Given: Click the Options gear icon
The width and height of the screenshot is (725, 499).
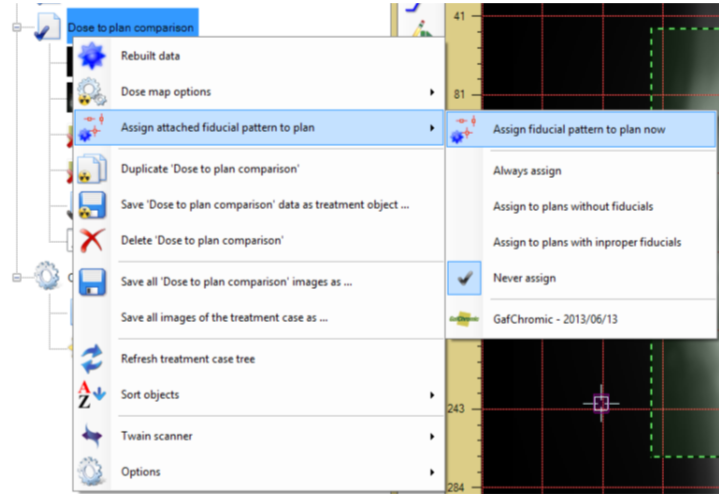Looking at the screenshot, I should coord(91,472).
